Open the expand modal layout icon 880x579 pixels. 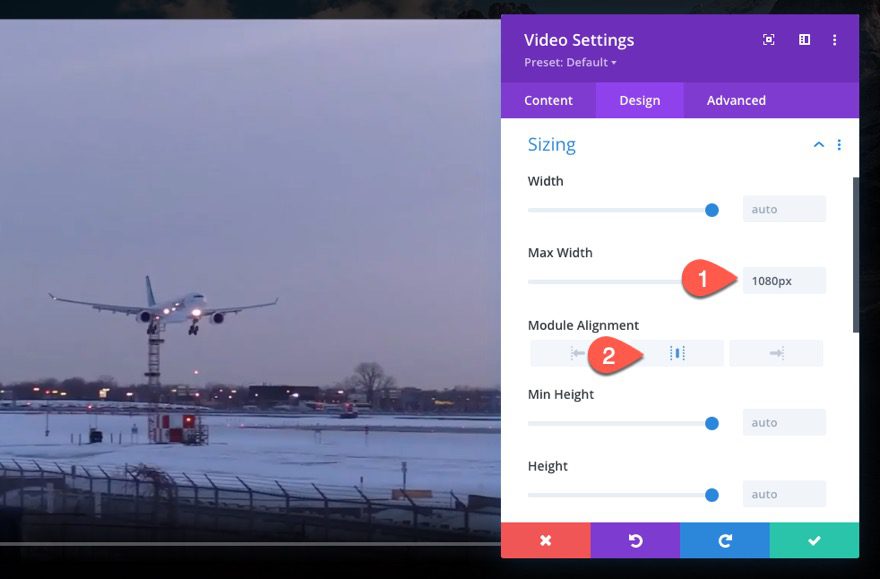tap(803, 39)
